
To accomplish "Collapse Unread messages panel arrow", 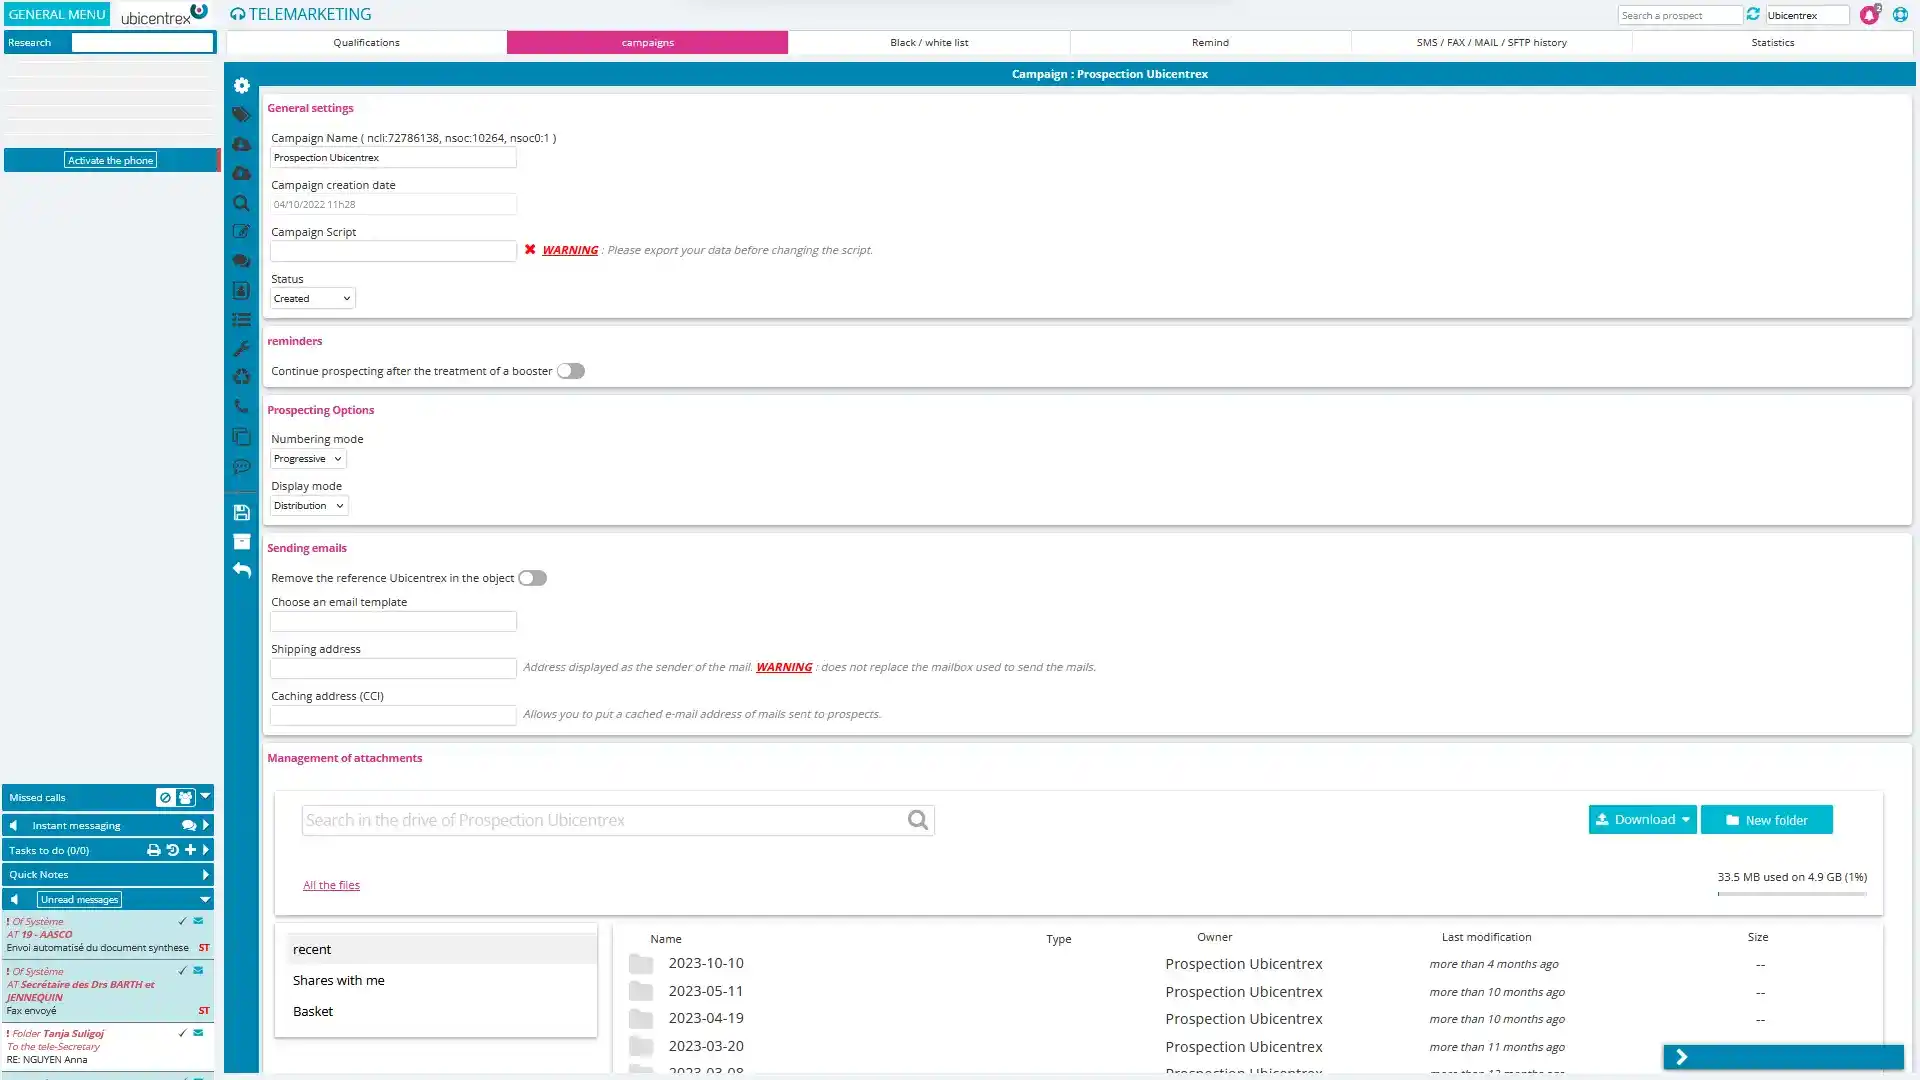I will (x=205, y=899).
